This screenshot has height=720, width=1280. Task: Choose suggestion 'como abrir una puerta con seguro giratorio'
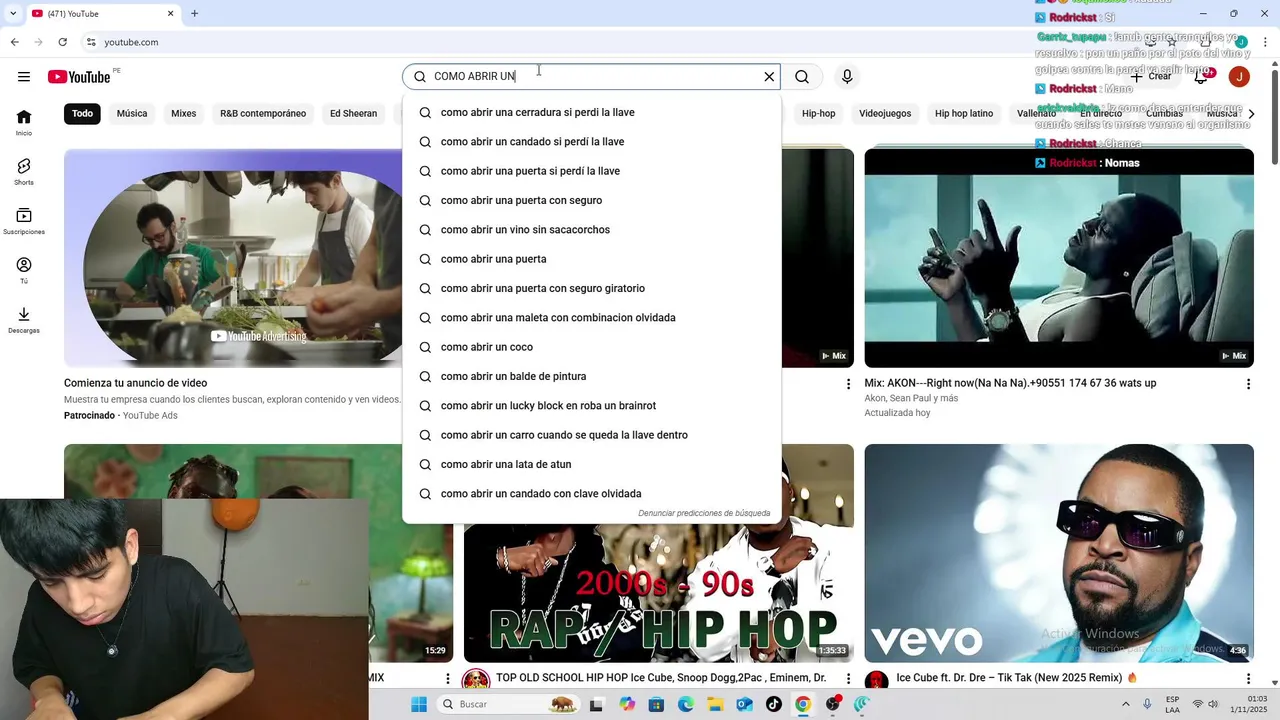tap(592, 289)
